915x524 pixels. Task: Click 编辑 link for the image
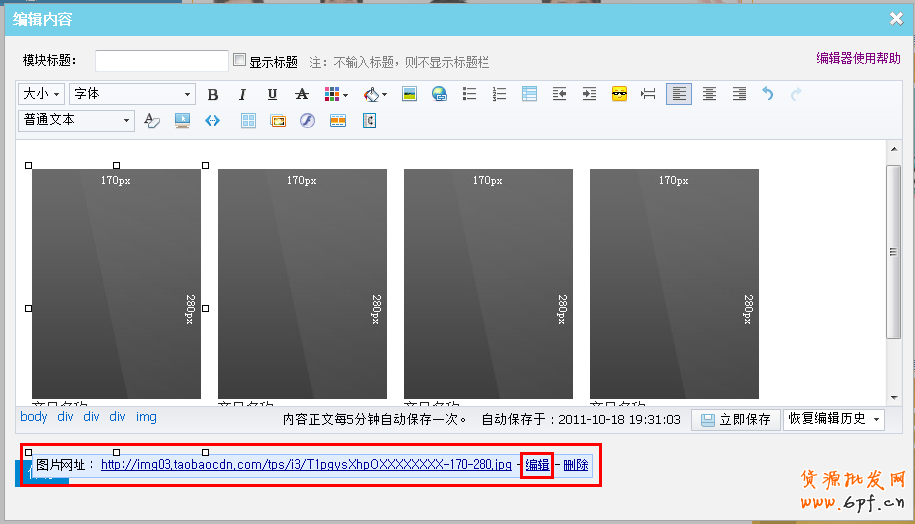coord(537,465)
